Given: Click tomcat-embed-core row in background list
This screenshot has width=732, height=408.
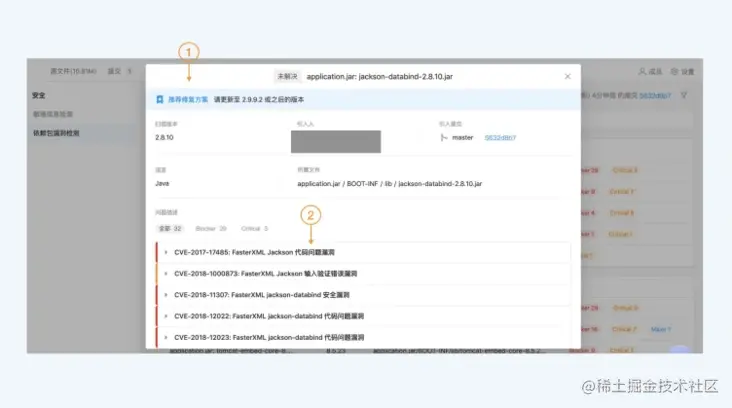Looking at the screenshot, I should (x=231, y=351).
